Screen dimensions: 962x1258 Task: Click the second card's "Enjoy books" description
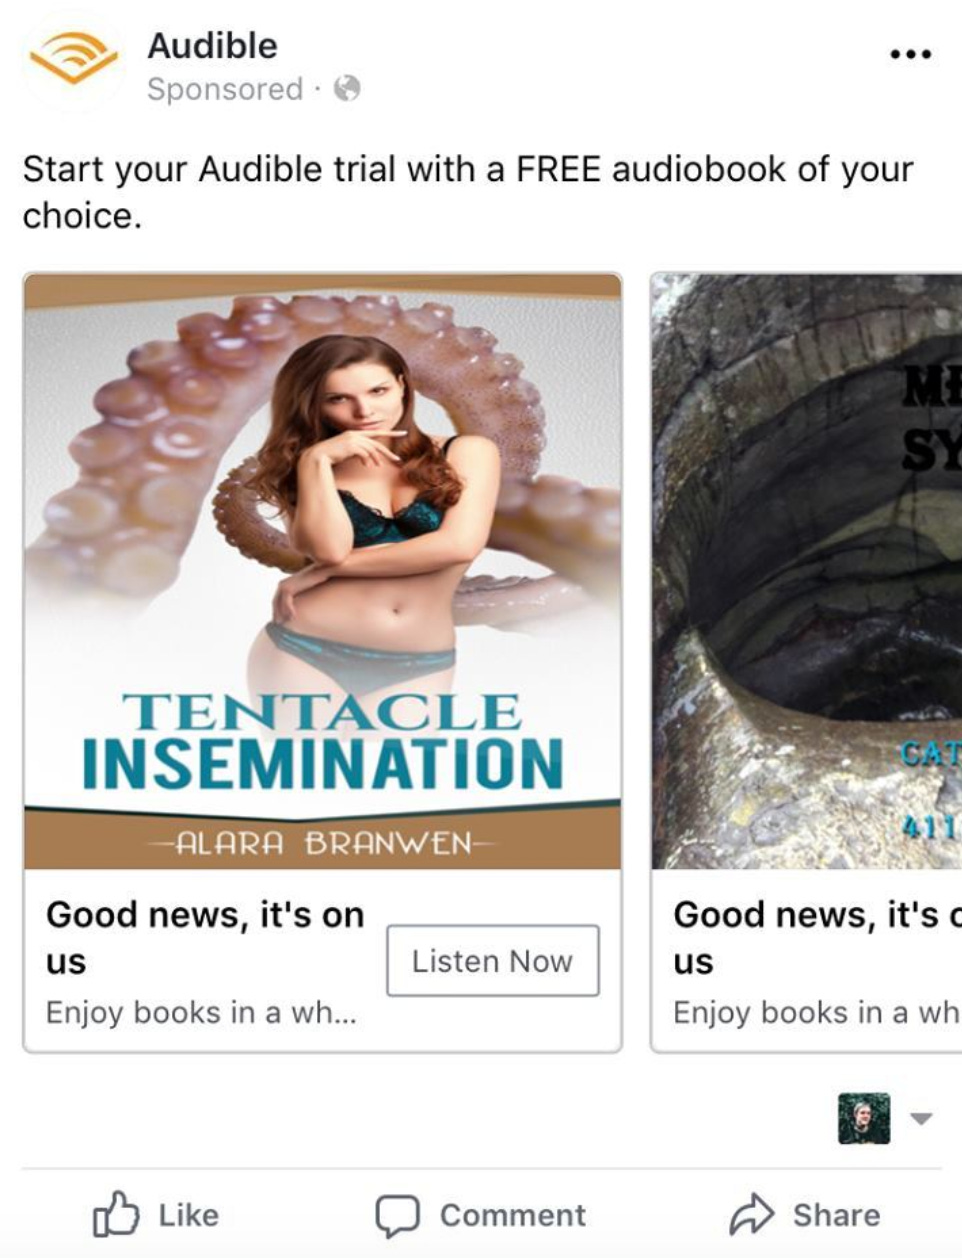tap(817, 1012)
